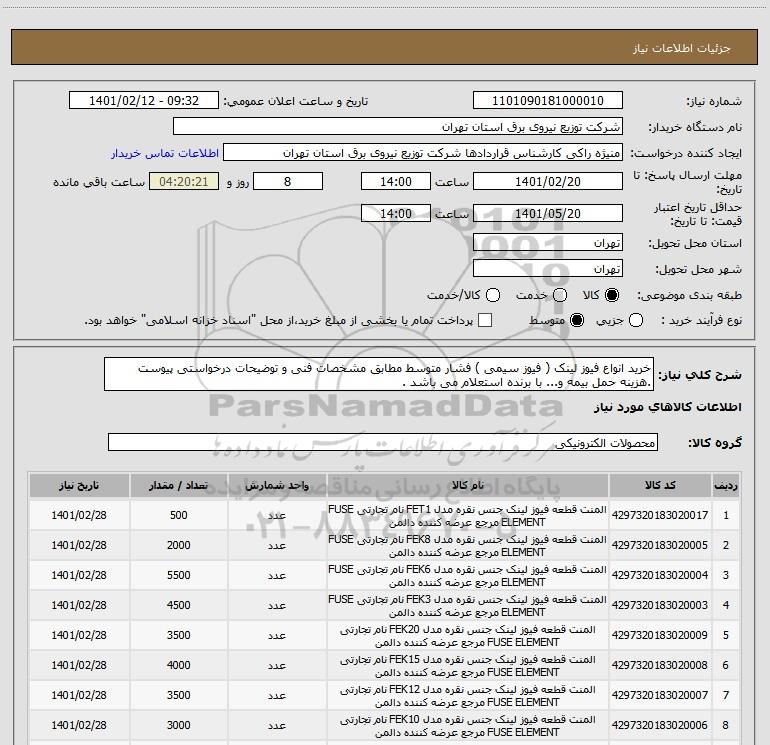
Task: Click the FEK8 fuse element product name
Action: pyautogui.click(x=468, y=546)
